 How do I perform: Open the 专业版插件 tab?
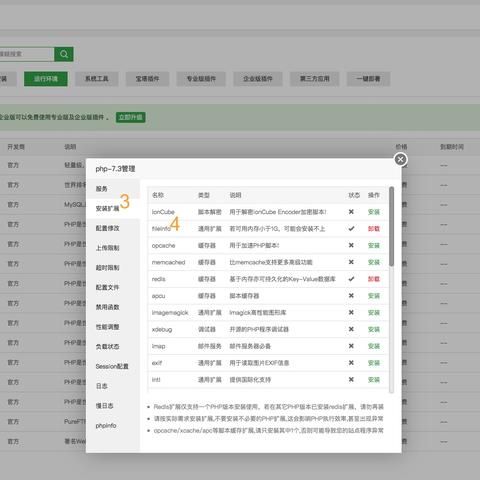click(201, 79)
